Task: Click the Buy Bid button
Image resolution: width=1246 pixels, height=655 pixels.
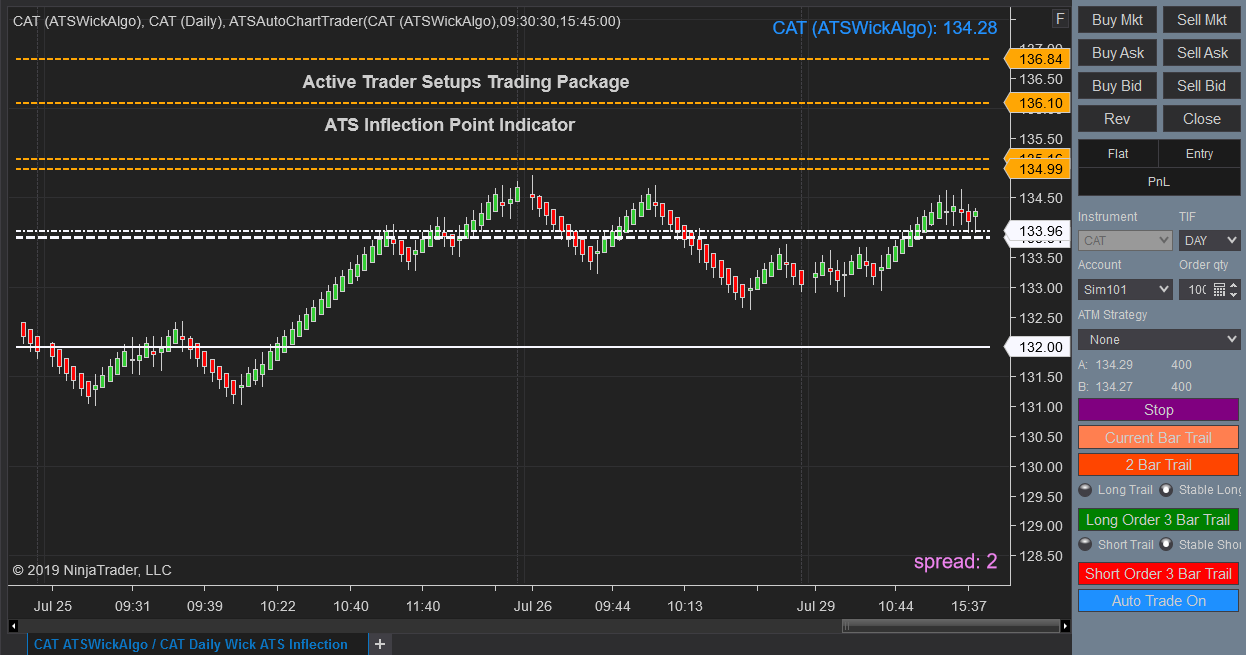Action: click(1118, 86)
